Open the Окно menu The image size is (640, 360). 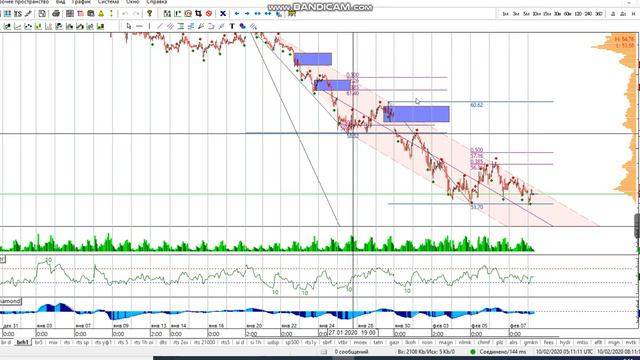[132, 2]
